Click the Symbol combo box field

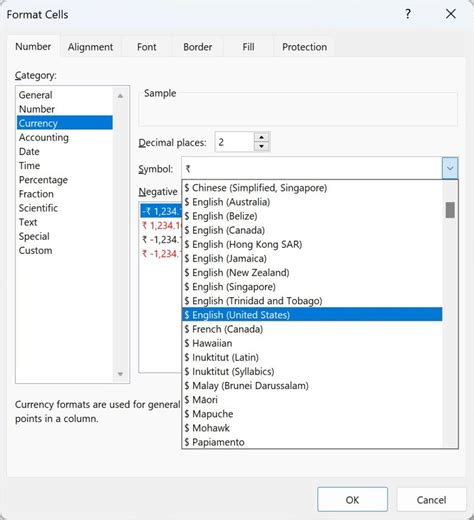312,168
